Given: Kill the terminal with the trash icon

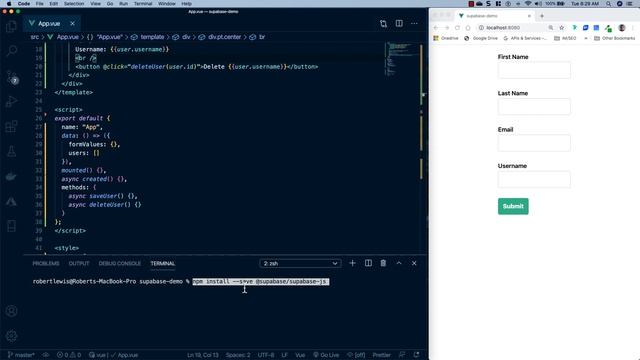Looking at the screenshot, I should (383, 263).
